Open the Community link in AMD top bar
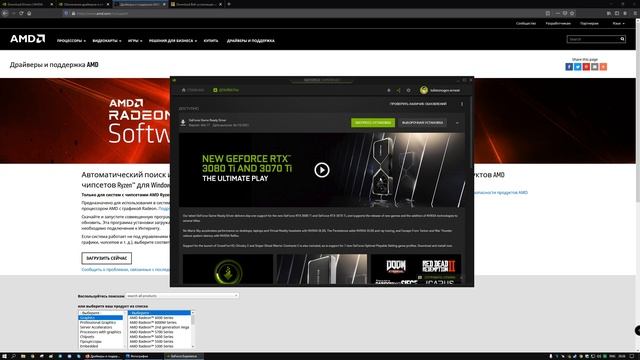Image resolution: width=640 pixels, height=360 pixels. 525,23
